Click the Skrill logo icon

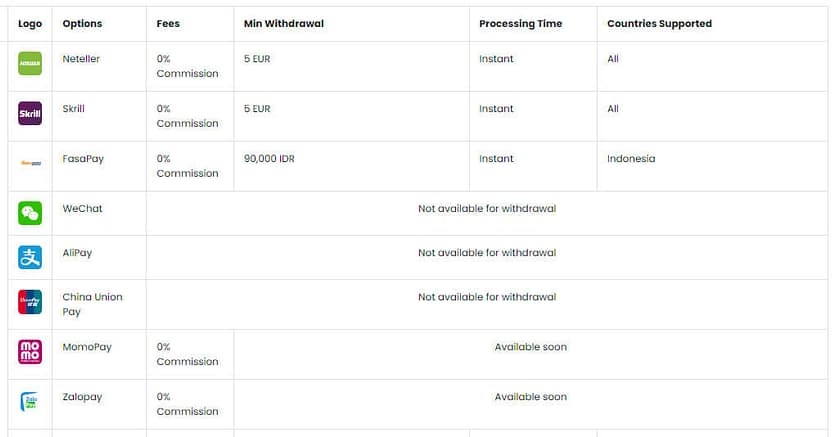(x=30, y=113)
